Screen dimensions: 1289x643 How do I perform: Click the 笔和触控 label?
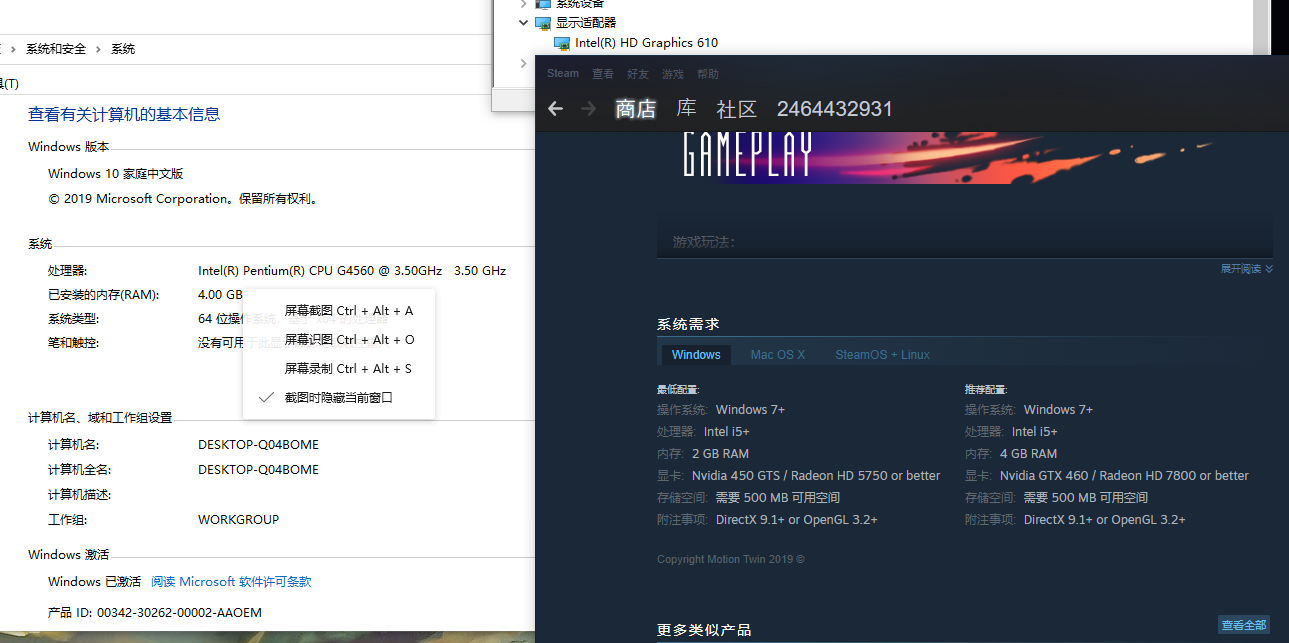[74, 343]
